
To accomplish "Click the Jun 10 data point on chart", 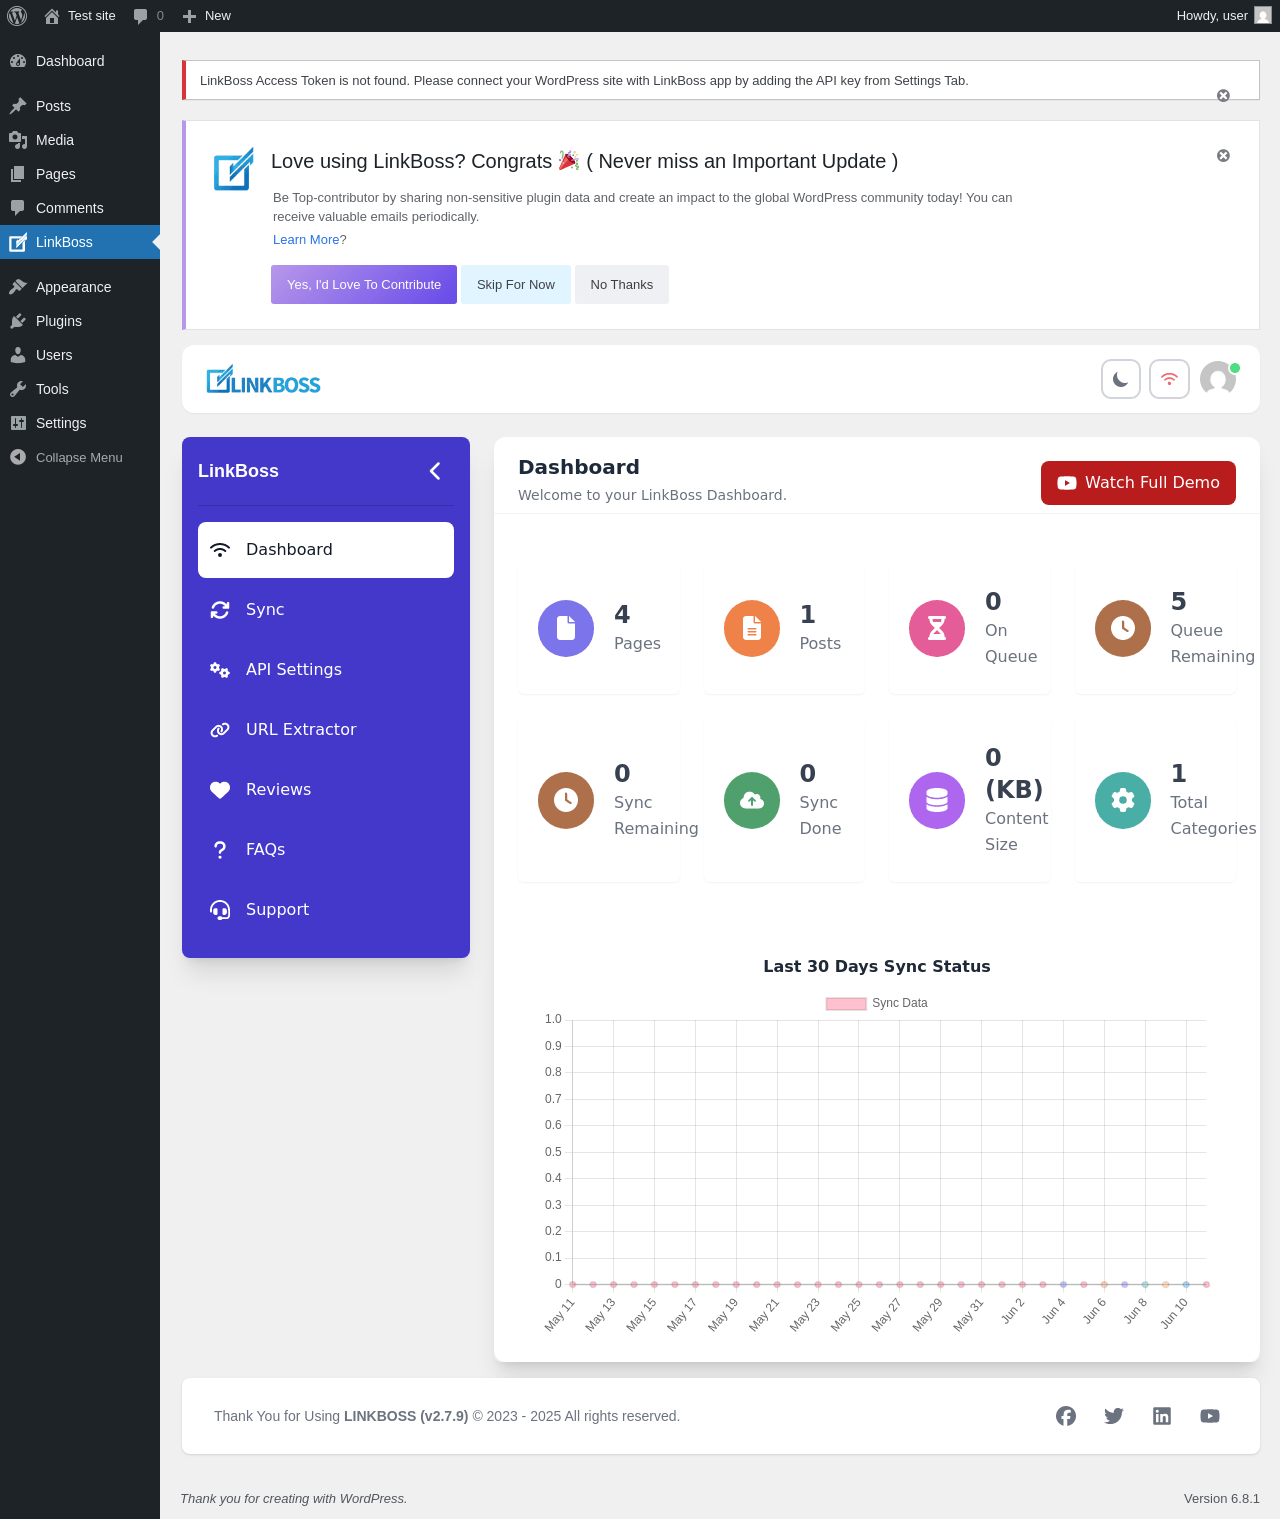I will 1186,1284.
